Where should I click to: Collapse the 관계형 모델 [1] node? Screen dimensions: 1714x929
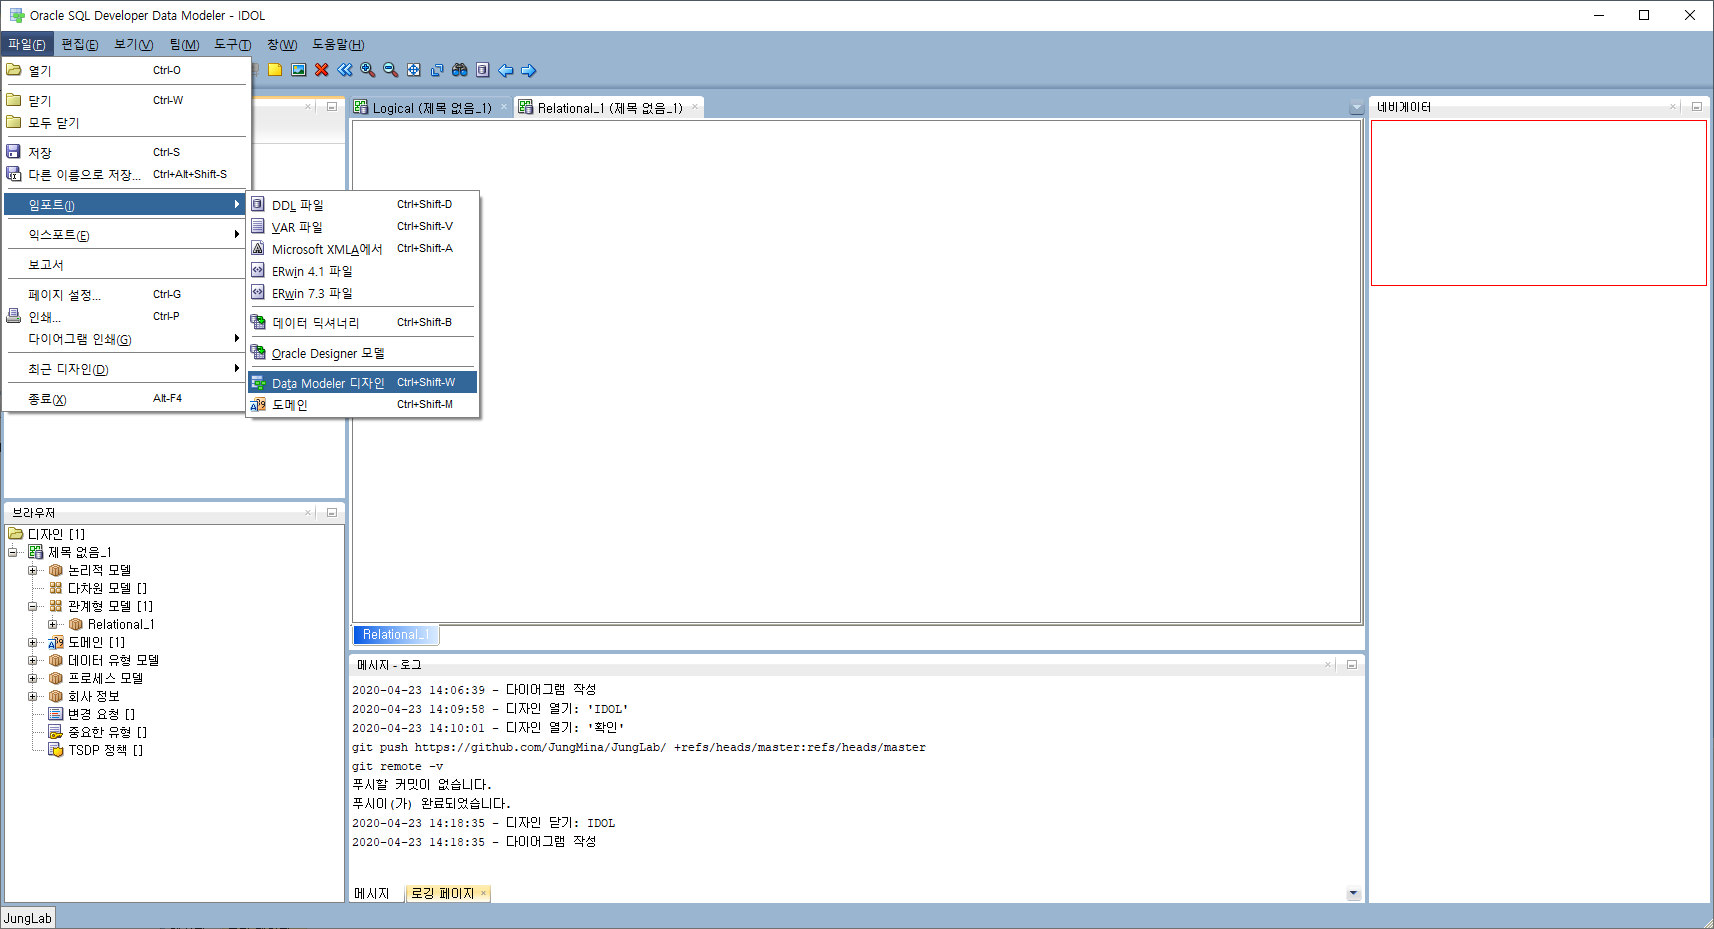tap(33, 606)
